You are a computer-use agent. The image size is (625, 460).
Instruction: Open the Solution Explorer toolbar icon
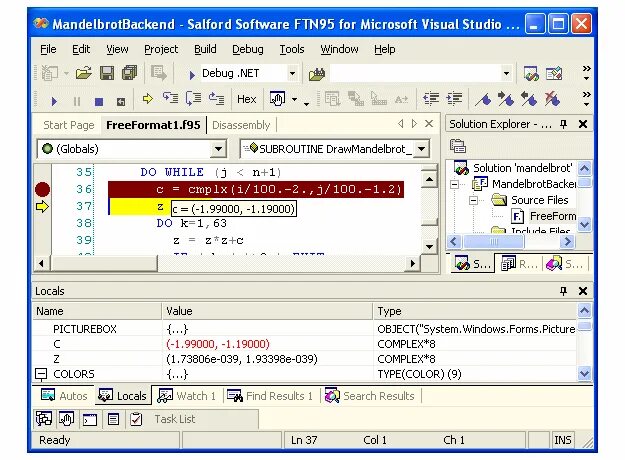(531, 73)
